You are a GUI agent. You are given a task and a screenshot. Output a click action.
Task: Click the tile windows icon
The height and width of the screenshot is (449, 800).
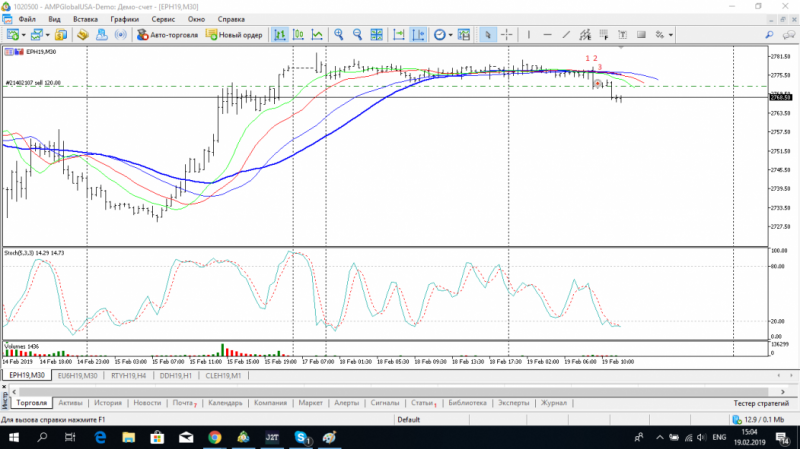click(376, 35)
